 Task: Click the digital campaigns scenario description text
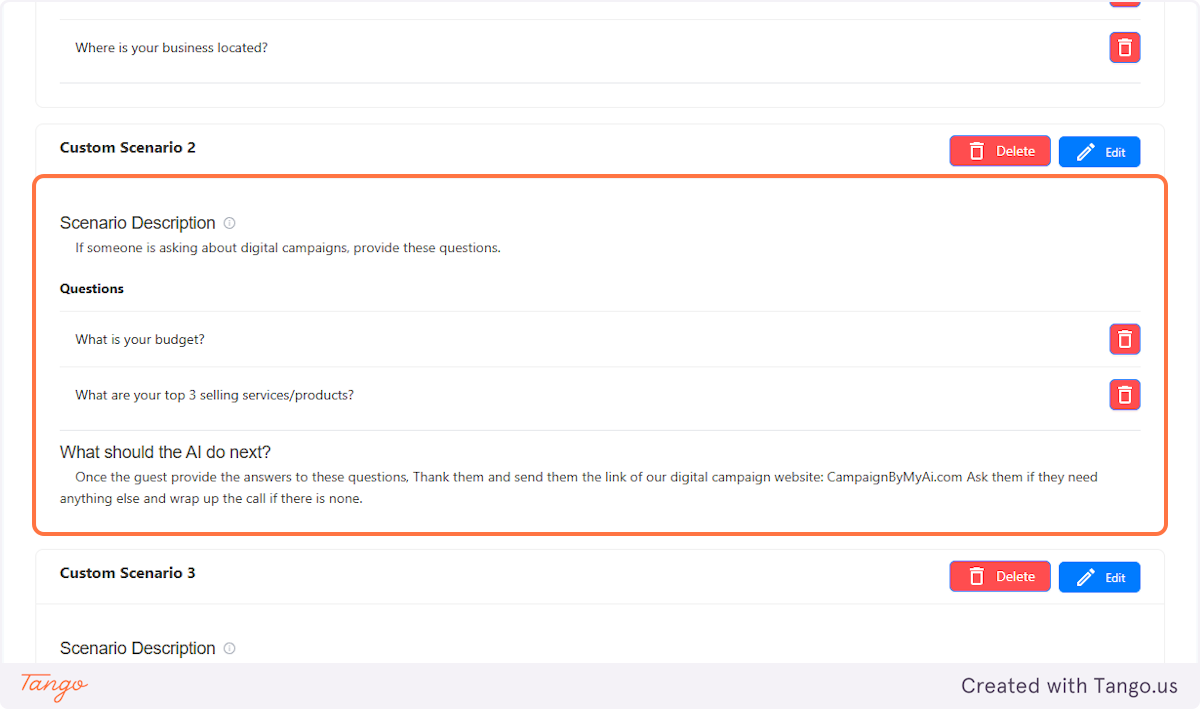[x=288, y=248]
